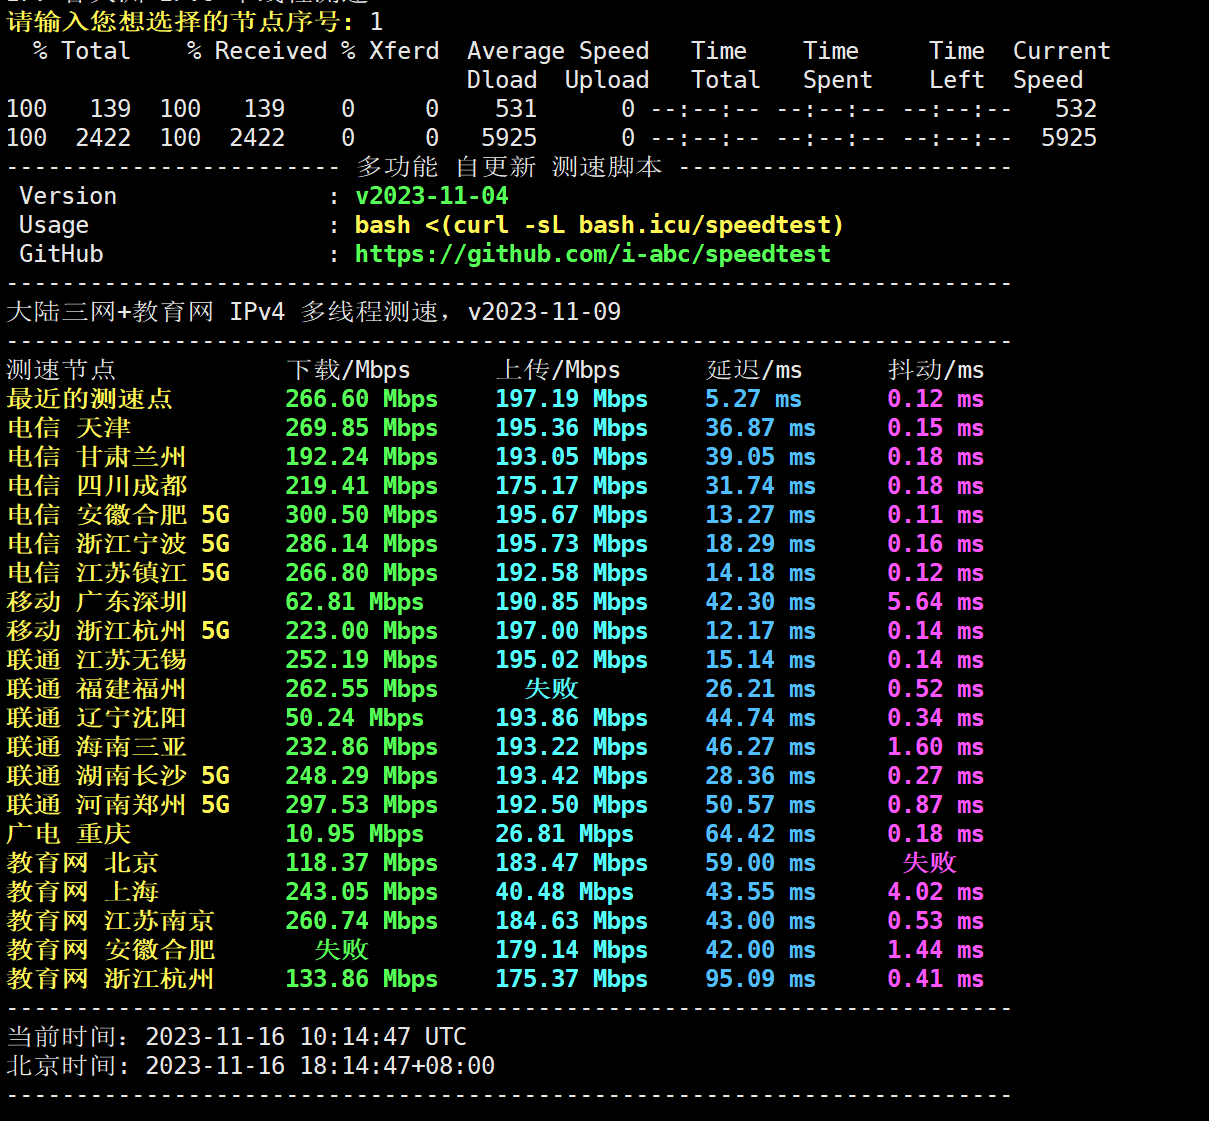Click the GitHub speedtest repository URL
The image size is (1209, 1121).
pos(592,254)
